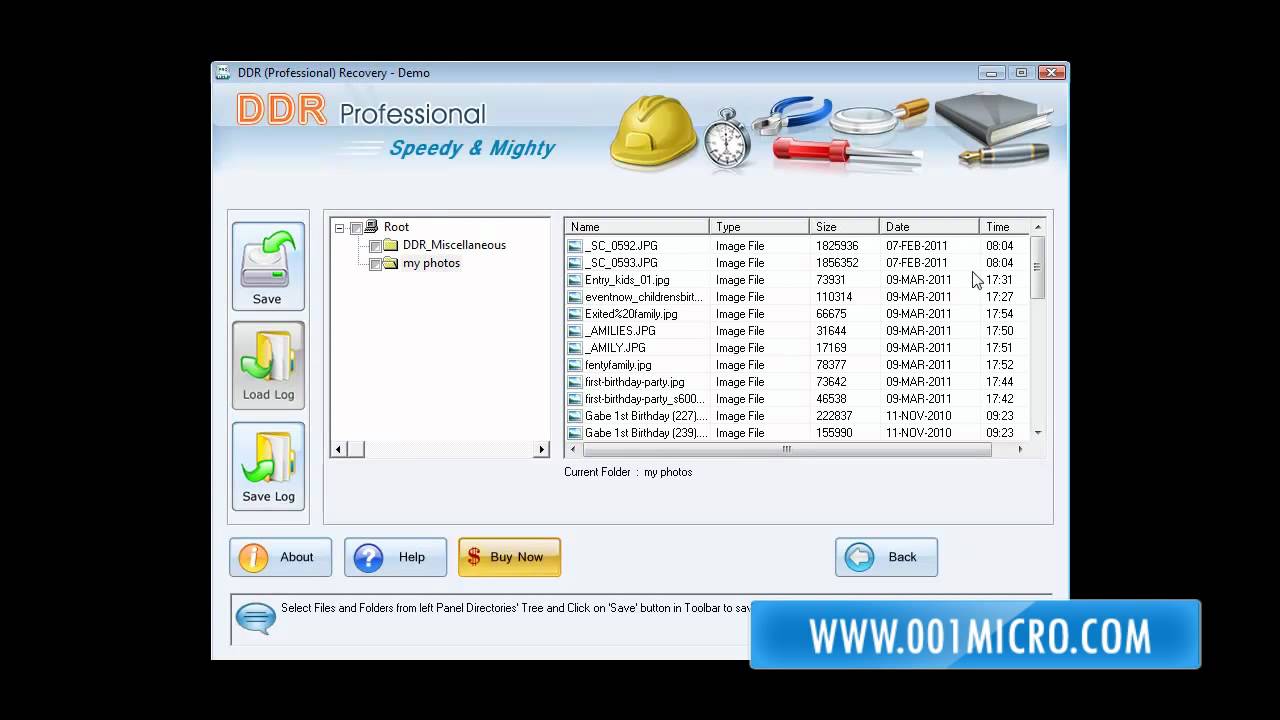The height and width of the screenshot is (720, 1280).
Task: Click time value 17:54
Action: point(999,314)
